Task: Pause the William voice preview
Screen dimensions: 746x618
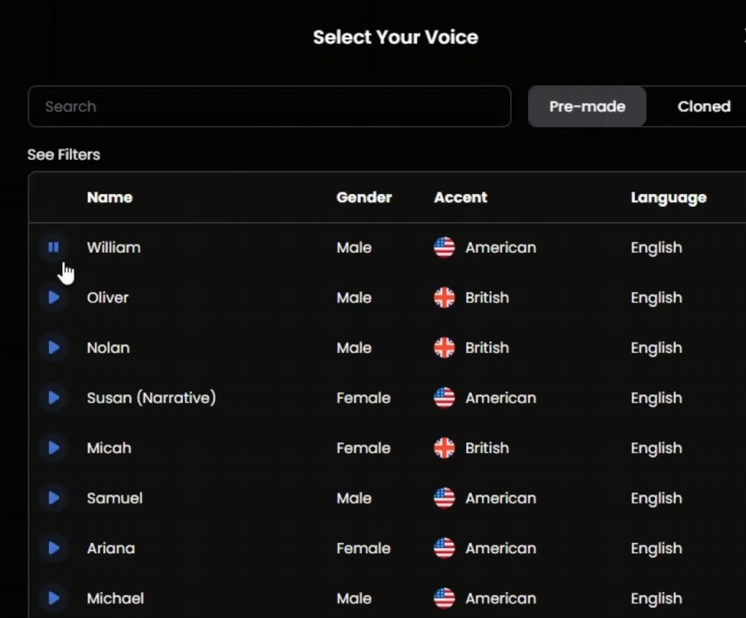Action: point(53,247)
